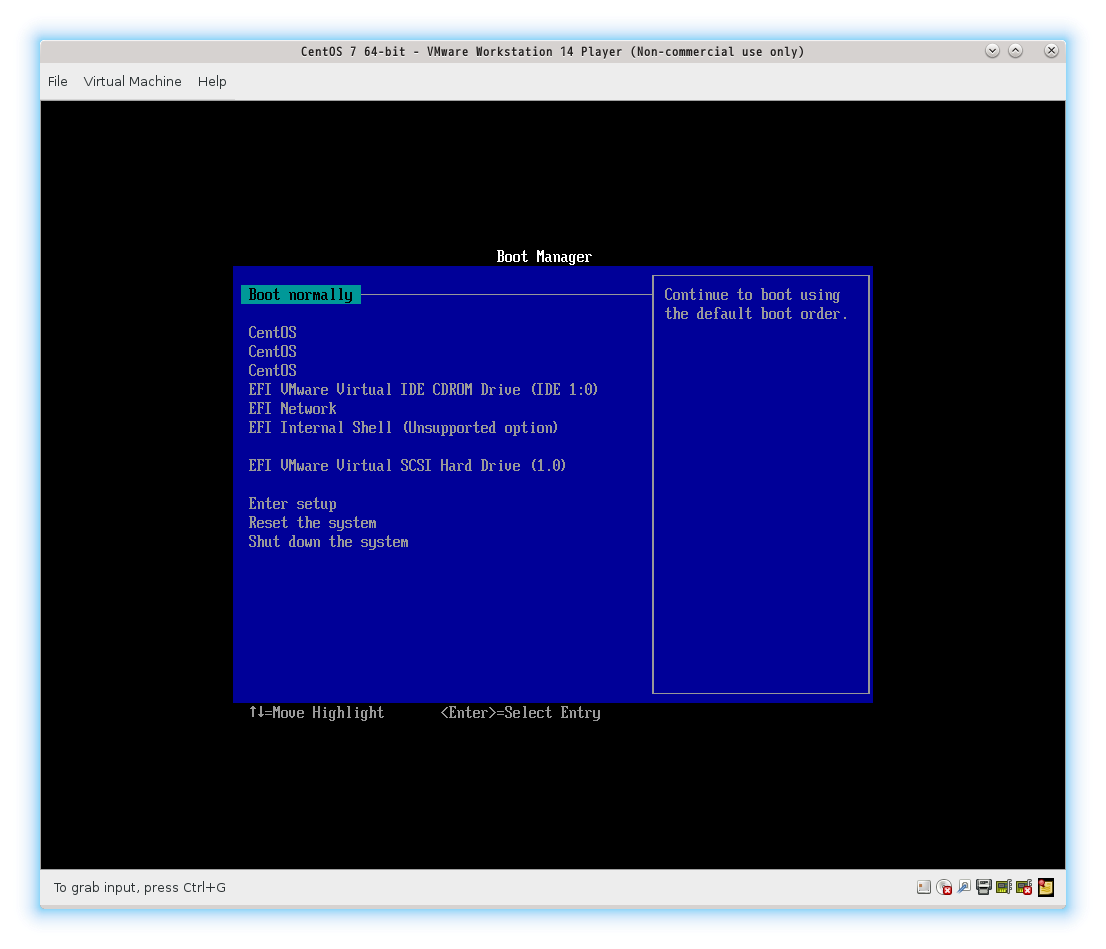Open the message log note icon
This screenshot has width=1106, height=949.
(x=1046, y=887)
